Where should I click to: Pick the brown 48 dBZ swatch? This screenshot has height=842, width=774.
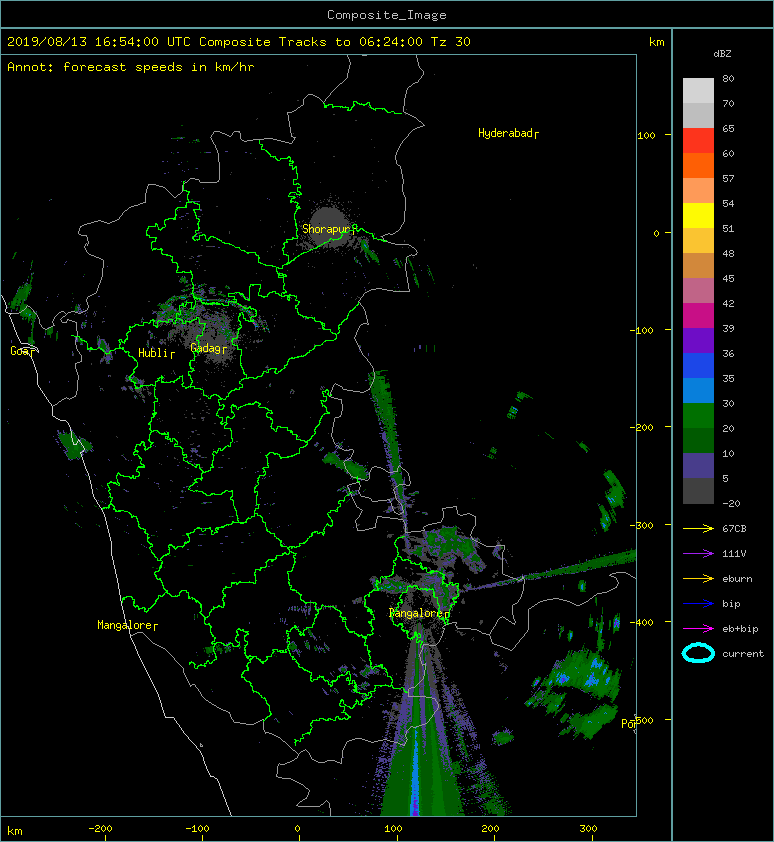[x=698, y=265]
